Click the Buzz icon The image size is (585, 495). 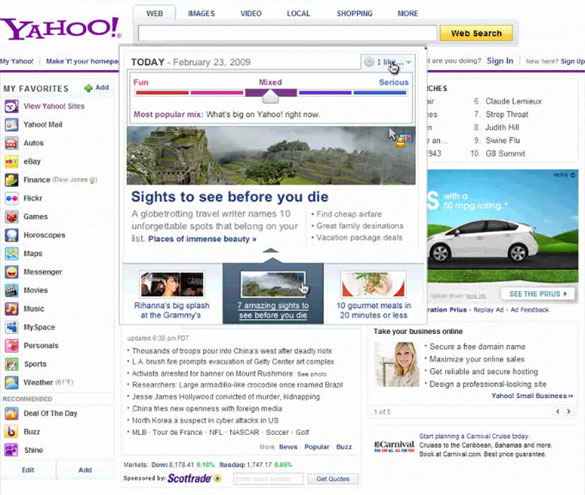coord(12,432)
